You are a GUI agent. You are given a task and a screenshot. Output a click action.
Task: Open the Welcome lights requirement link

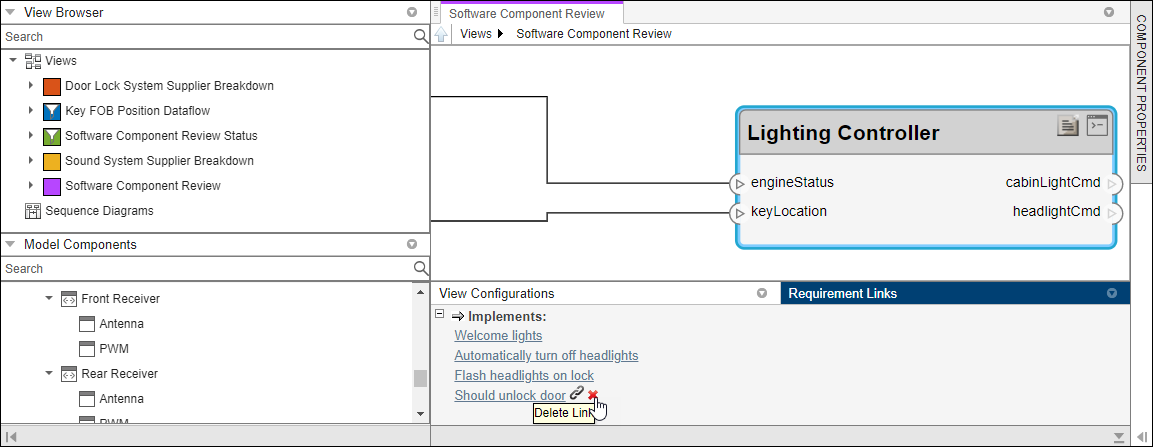[x=498, y=336]
